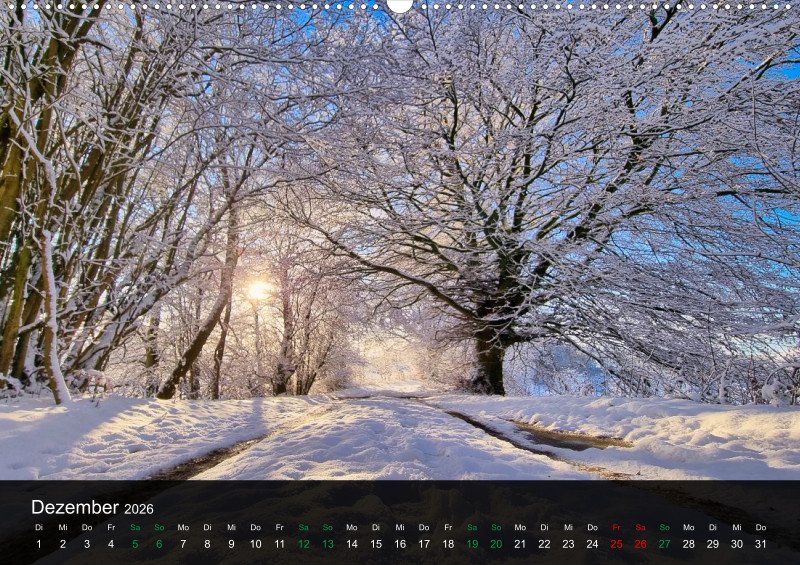Pick date 19 shown in green
The width and height of the screenshot is (800, 565).
pyautogui.click(x=472, y=544)
